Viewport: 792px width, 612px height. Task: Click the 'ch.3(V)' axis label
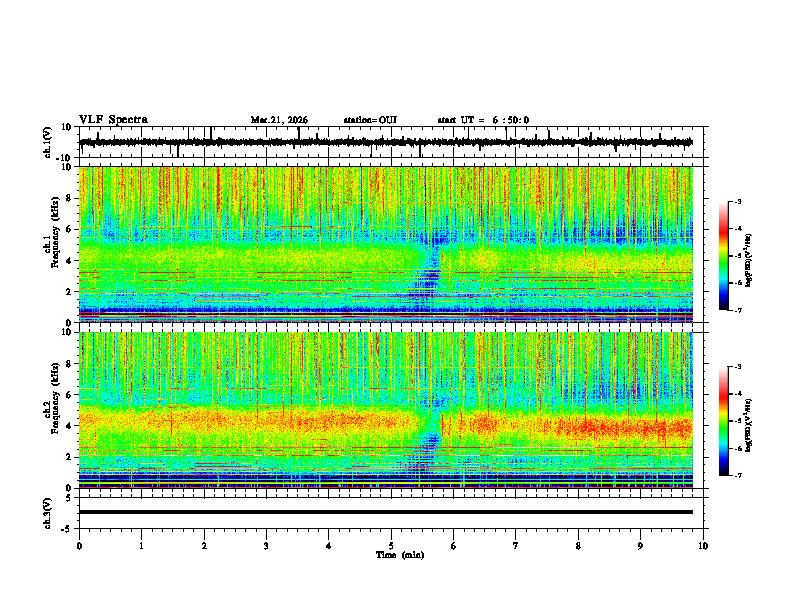pyautogui.click(x=48, y=513)
